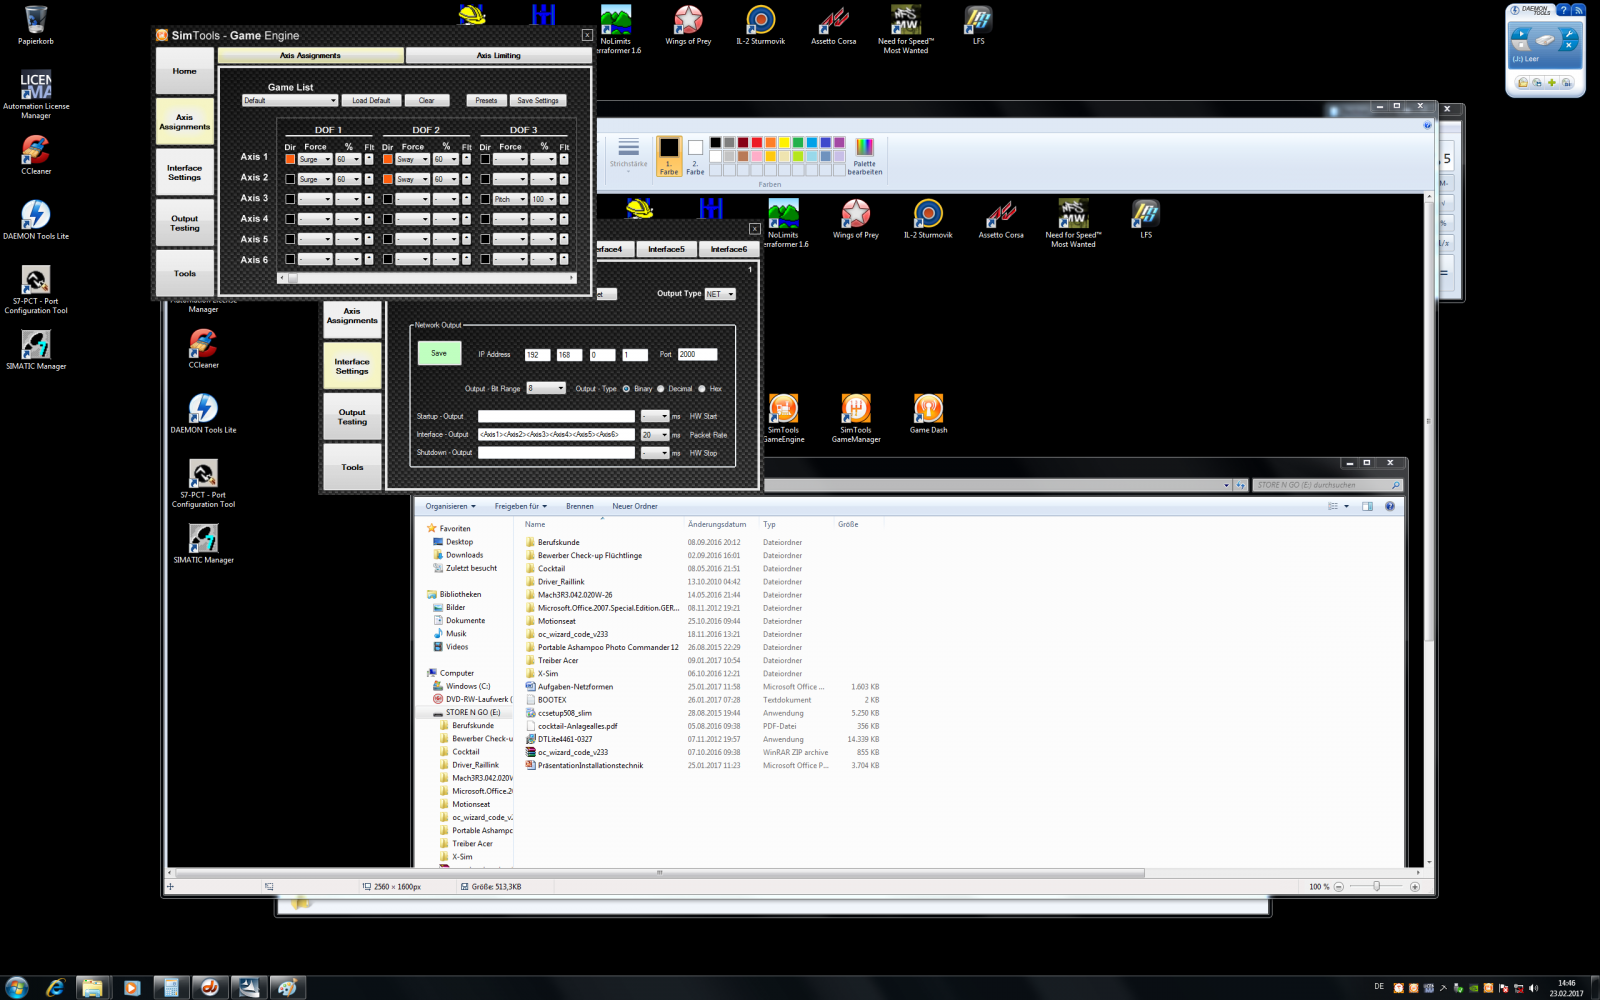Switch to the Axis Limiting tab

tap(498, 56)
